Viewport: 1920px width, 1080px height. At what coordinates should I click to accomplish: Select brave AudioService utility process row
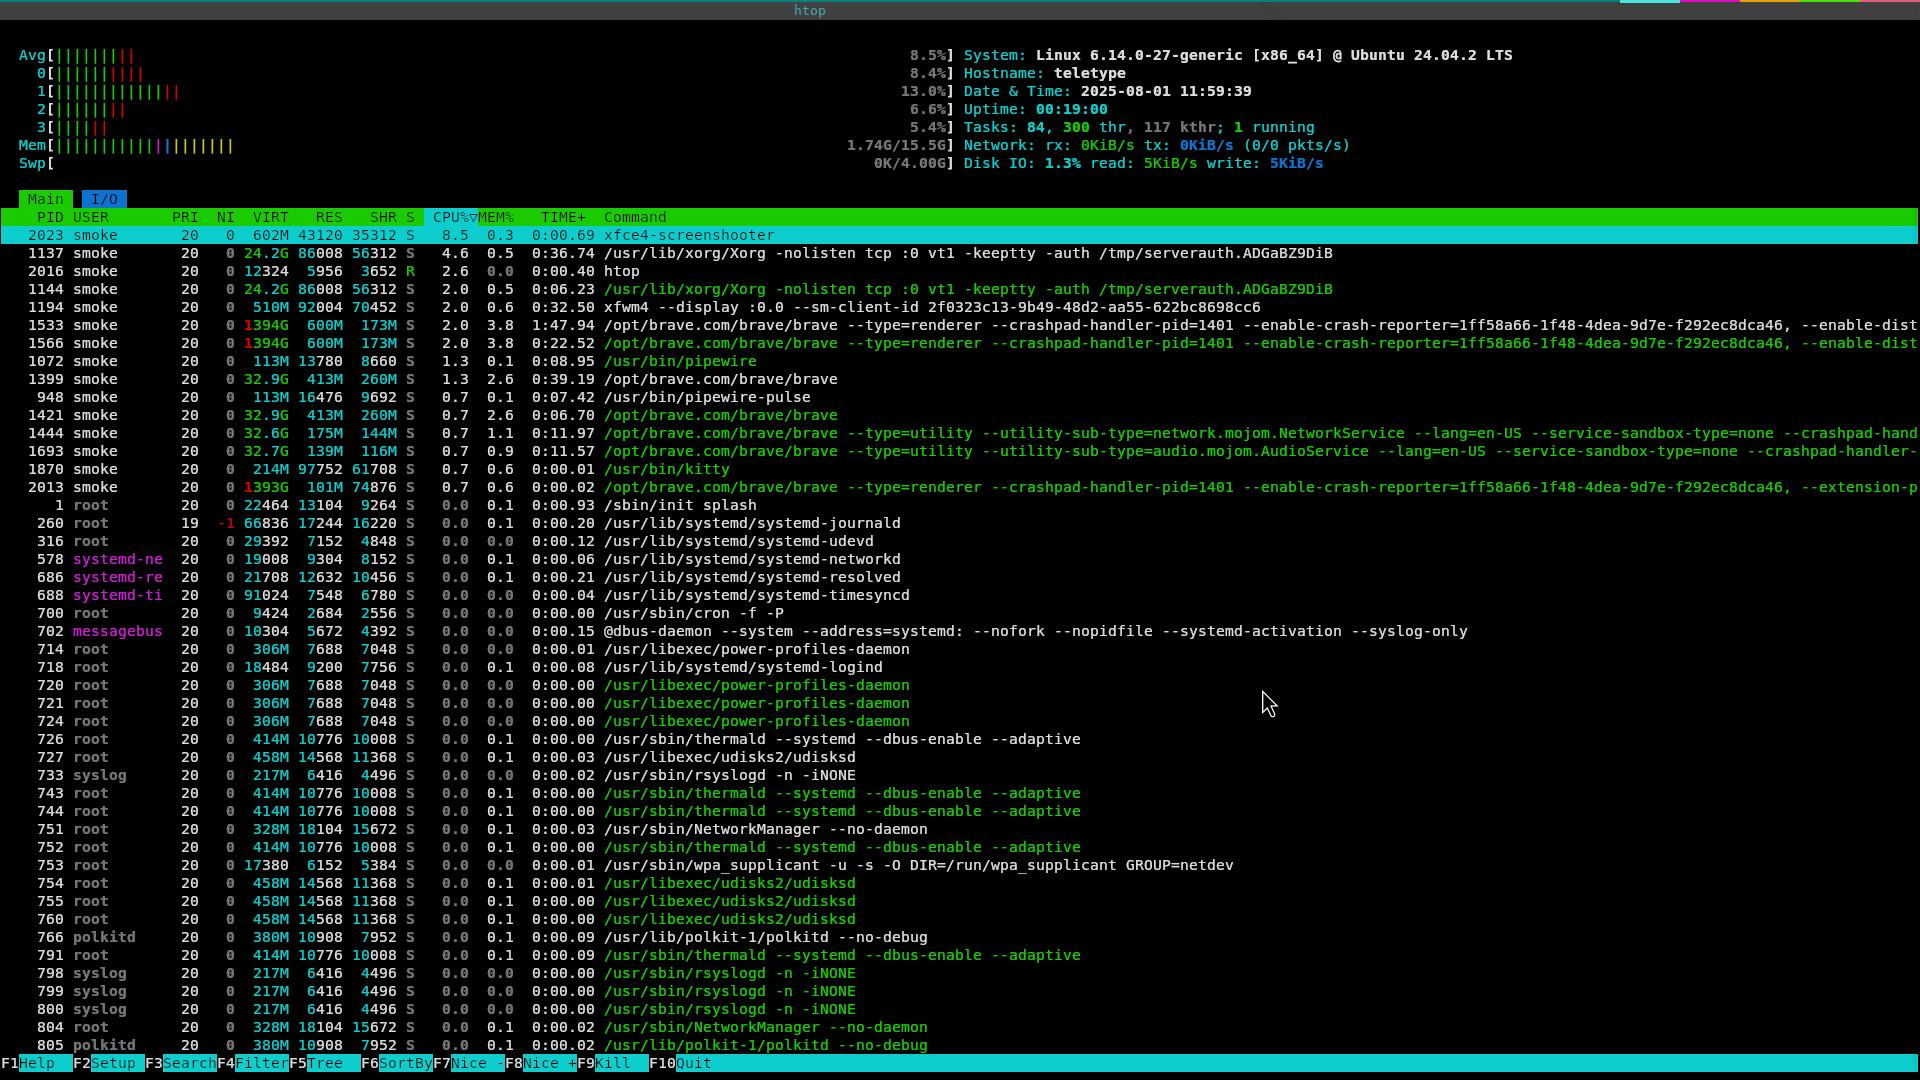(x=960, y=451)
